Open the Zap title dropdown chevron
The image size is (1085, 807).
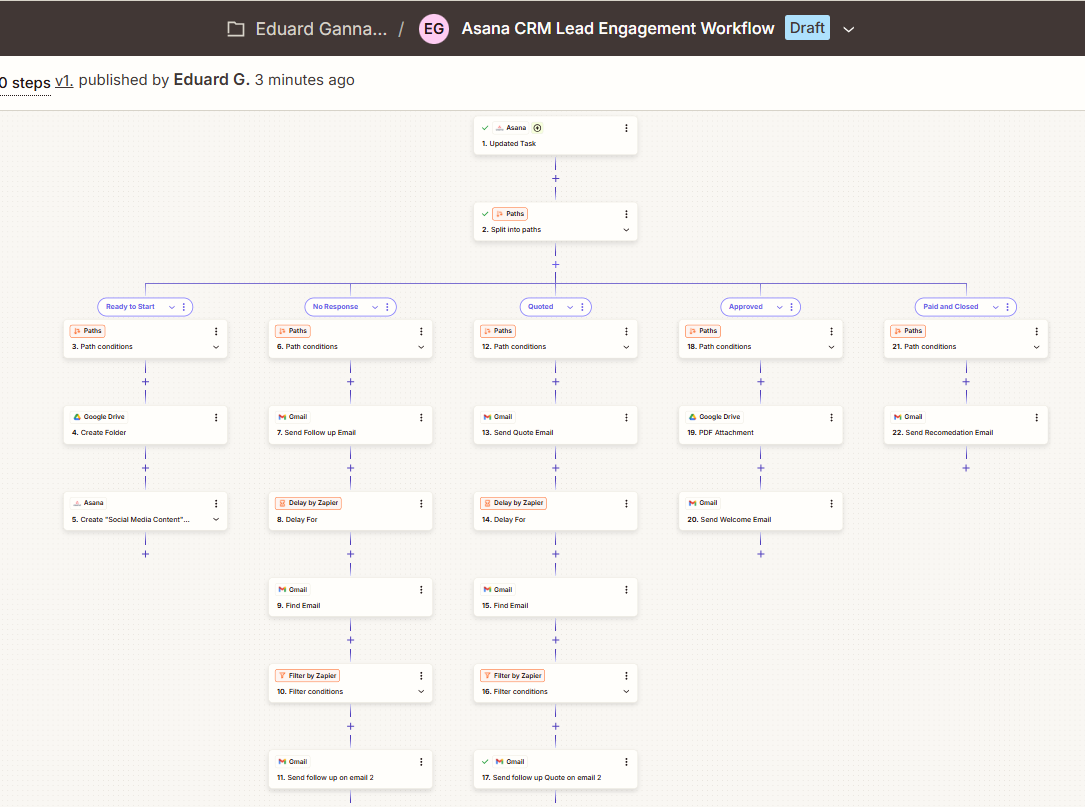[849, 30]
